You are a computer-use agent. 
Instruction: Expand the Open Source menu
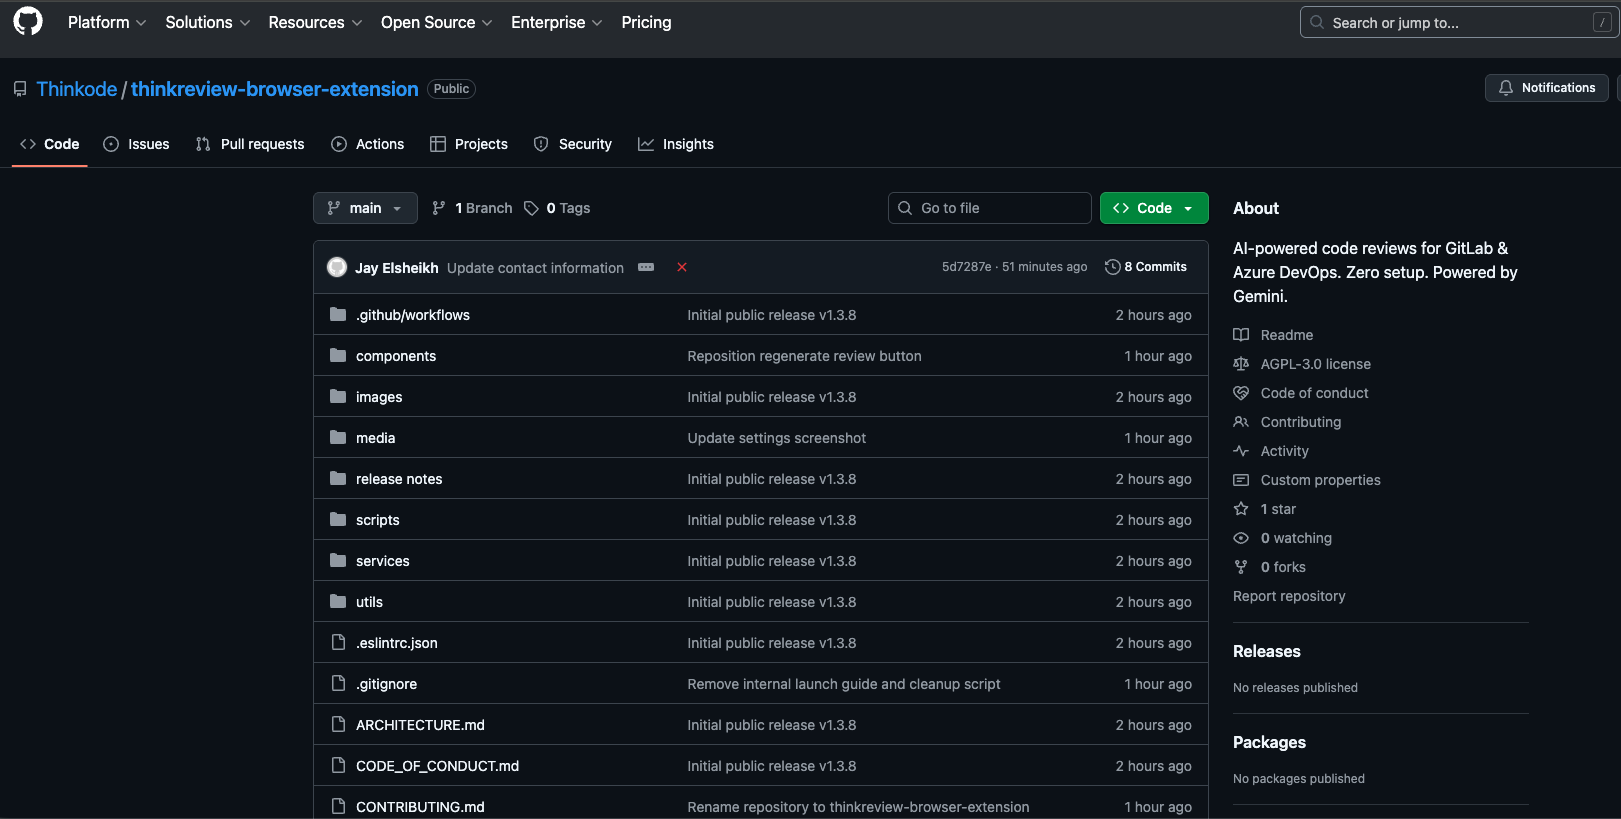[x=436, y=22]
